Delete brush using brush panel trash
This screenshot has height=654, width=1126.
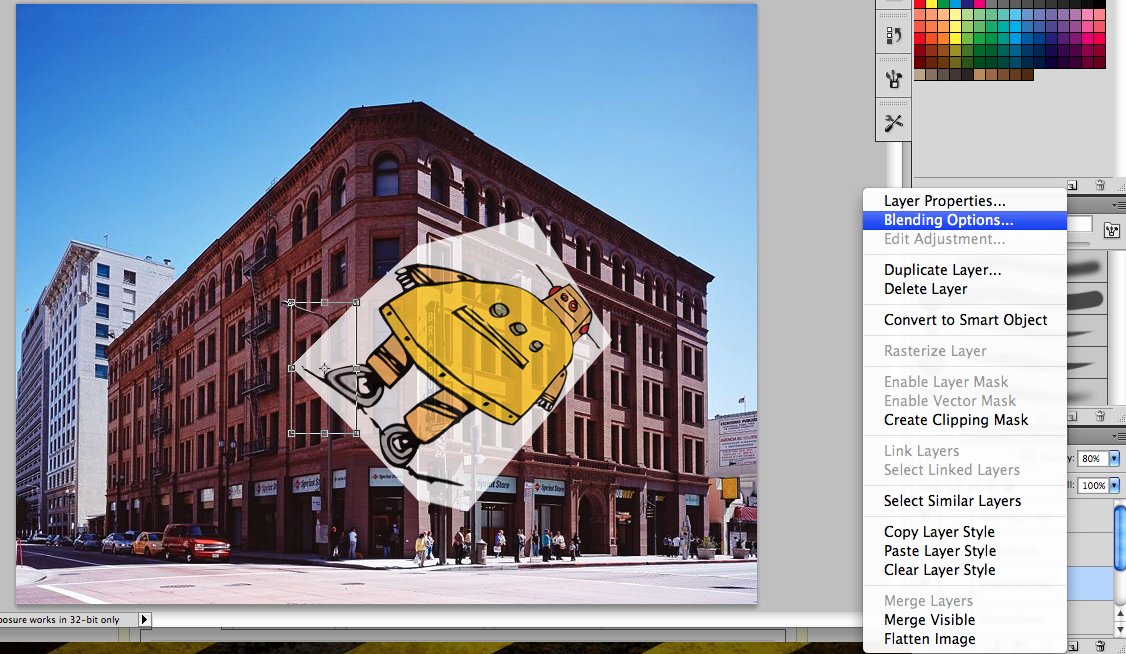pyautogui.click(x=1099, y=416)
